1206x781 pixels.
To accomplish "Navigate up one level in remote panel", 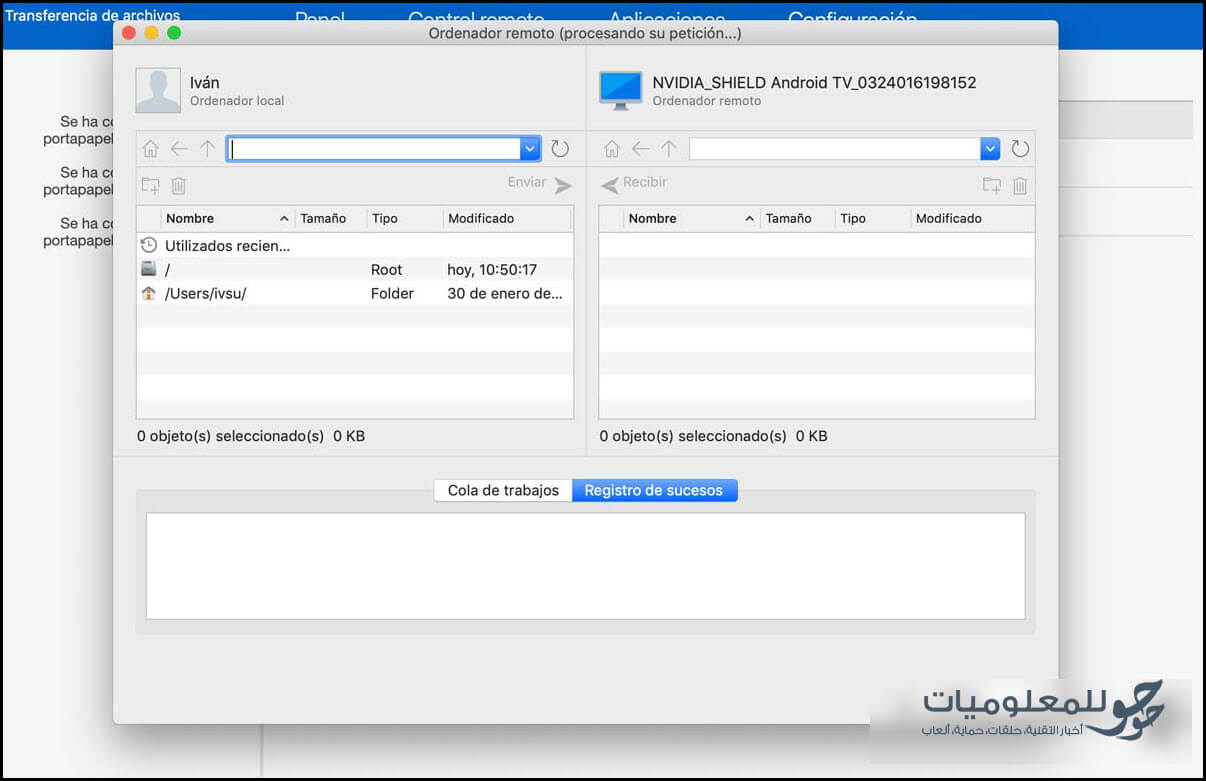I will click(669, 149).
